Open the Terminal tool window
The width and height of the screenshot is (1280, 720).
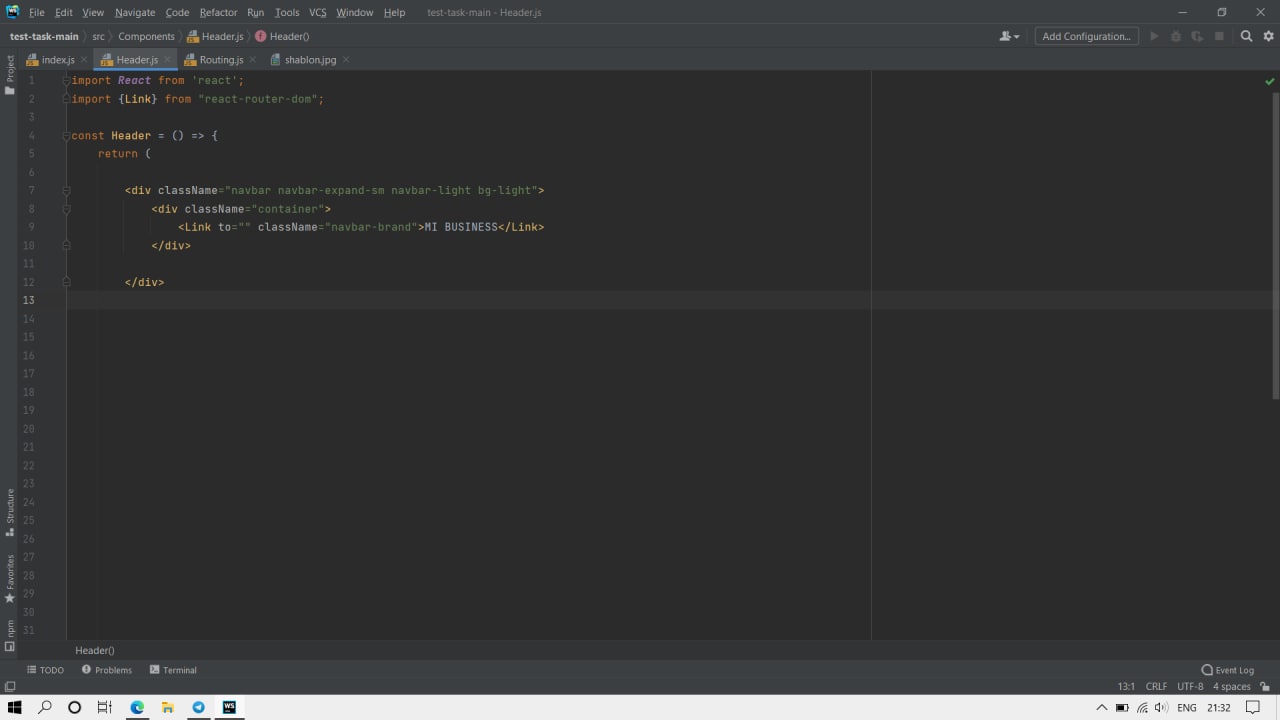click(x=173, y=670)
